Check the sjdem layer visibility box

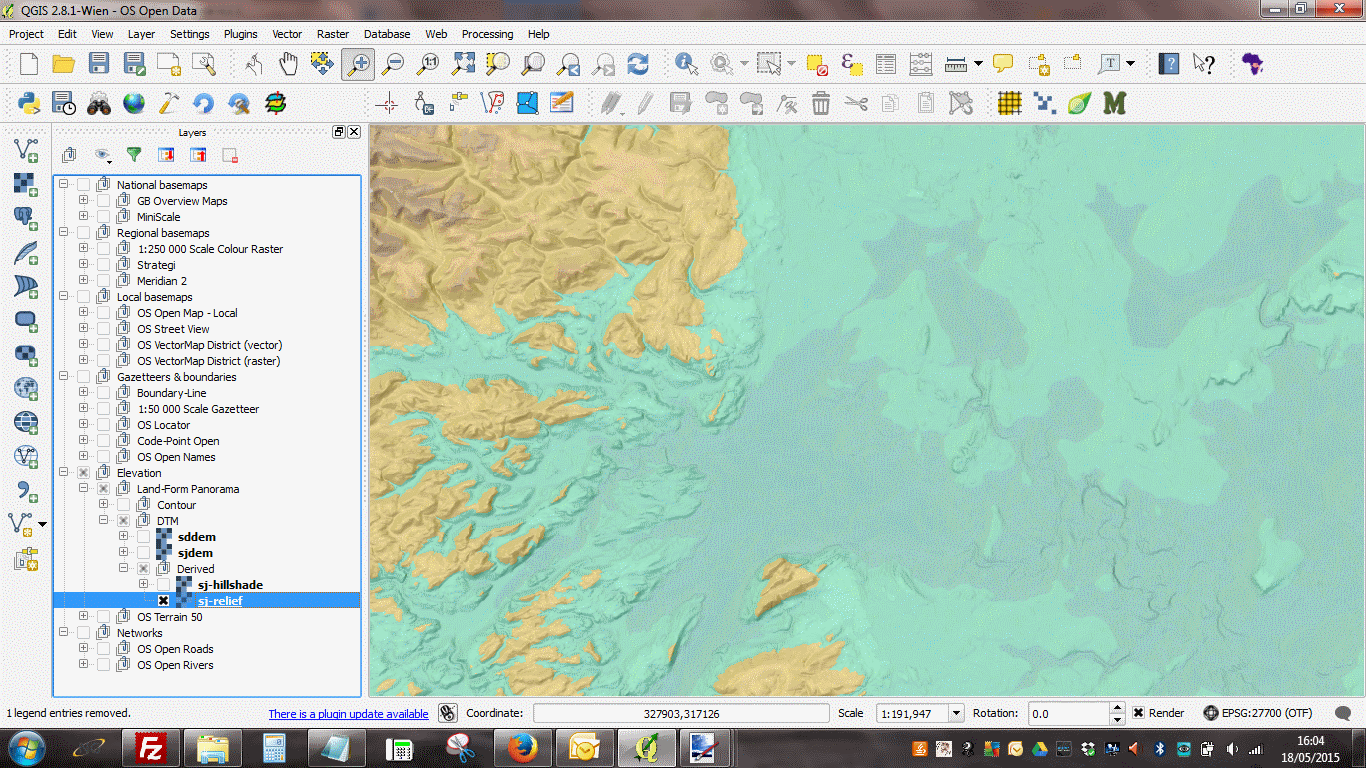(143, 553)
